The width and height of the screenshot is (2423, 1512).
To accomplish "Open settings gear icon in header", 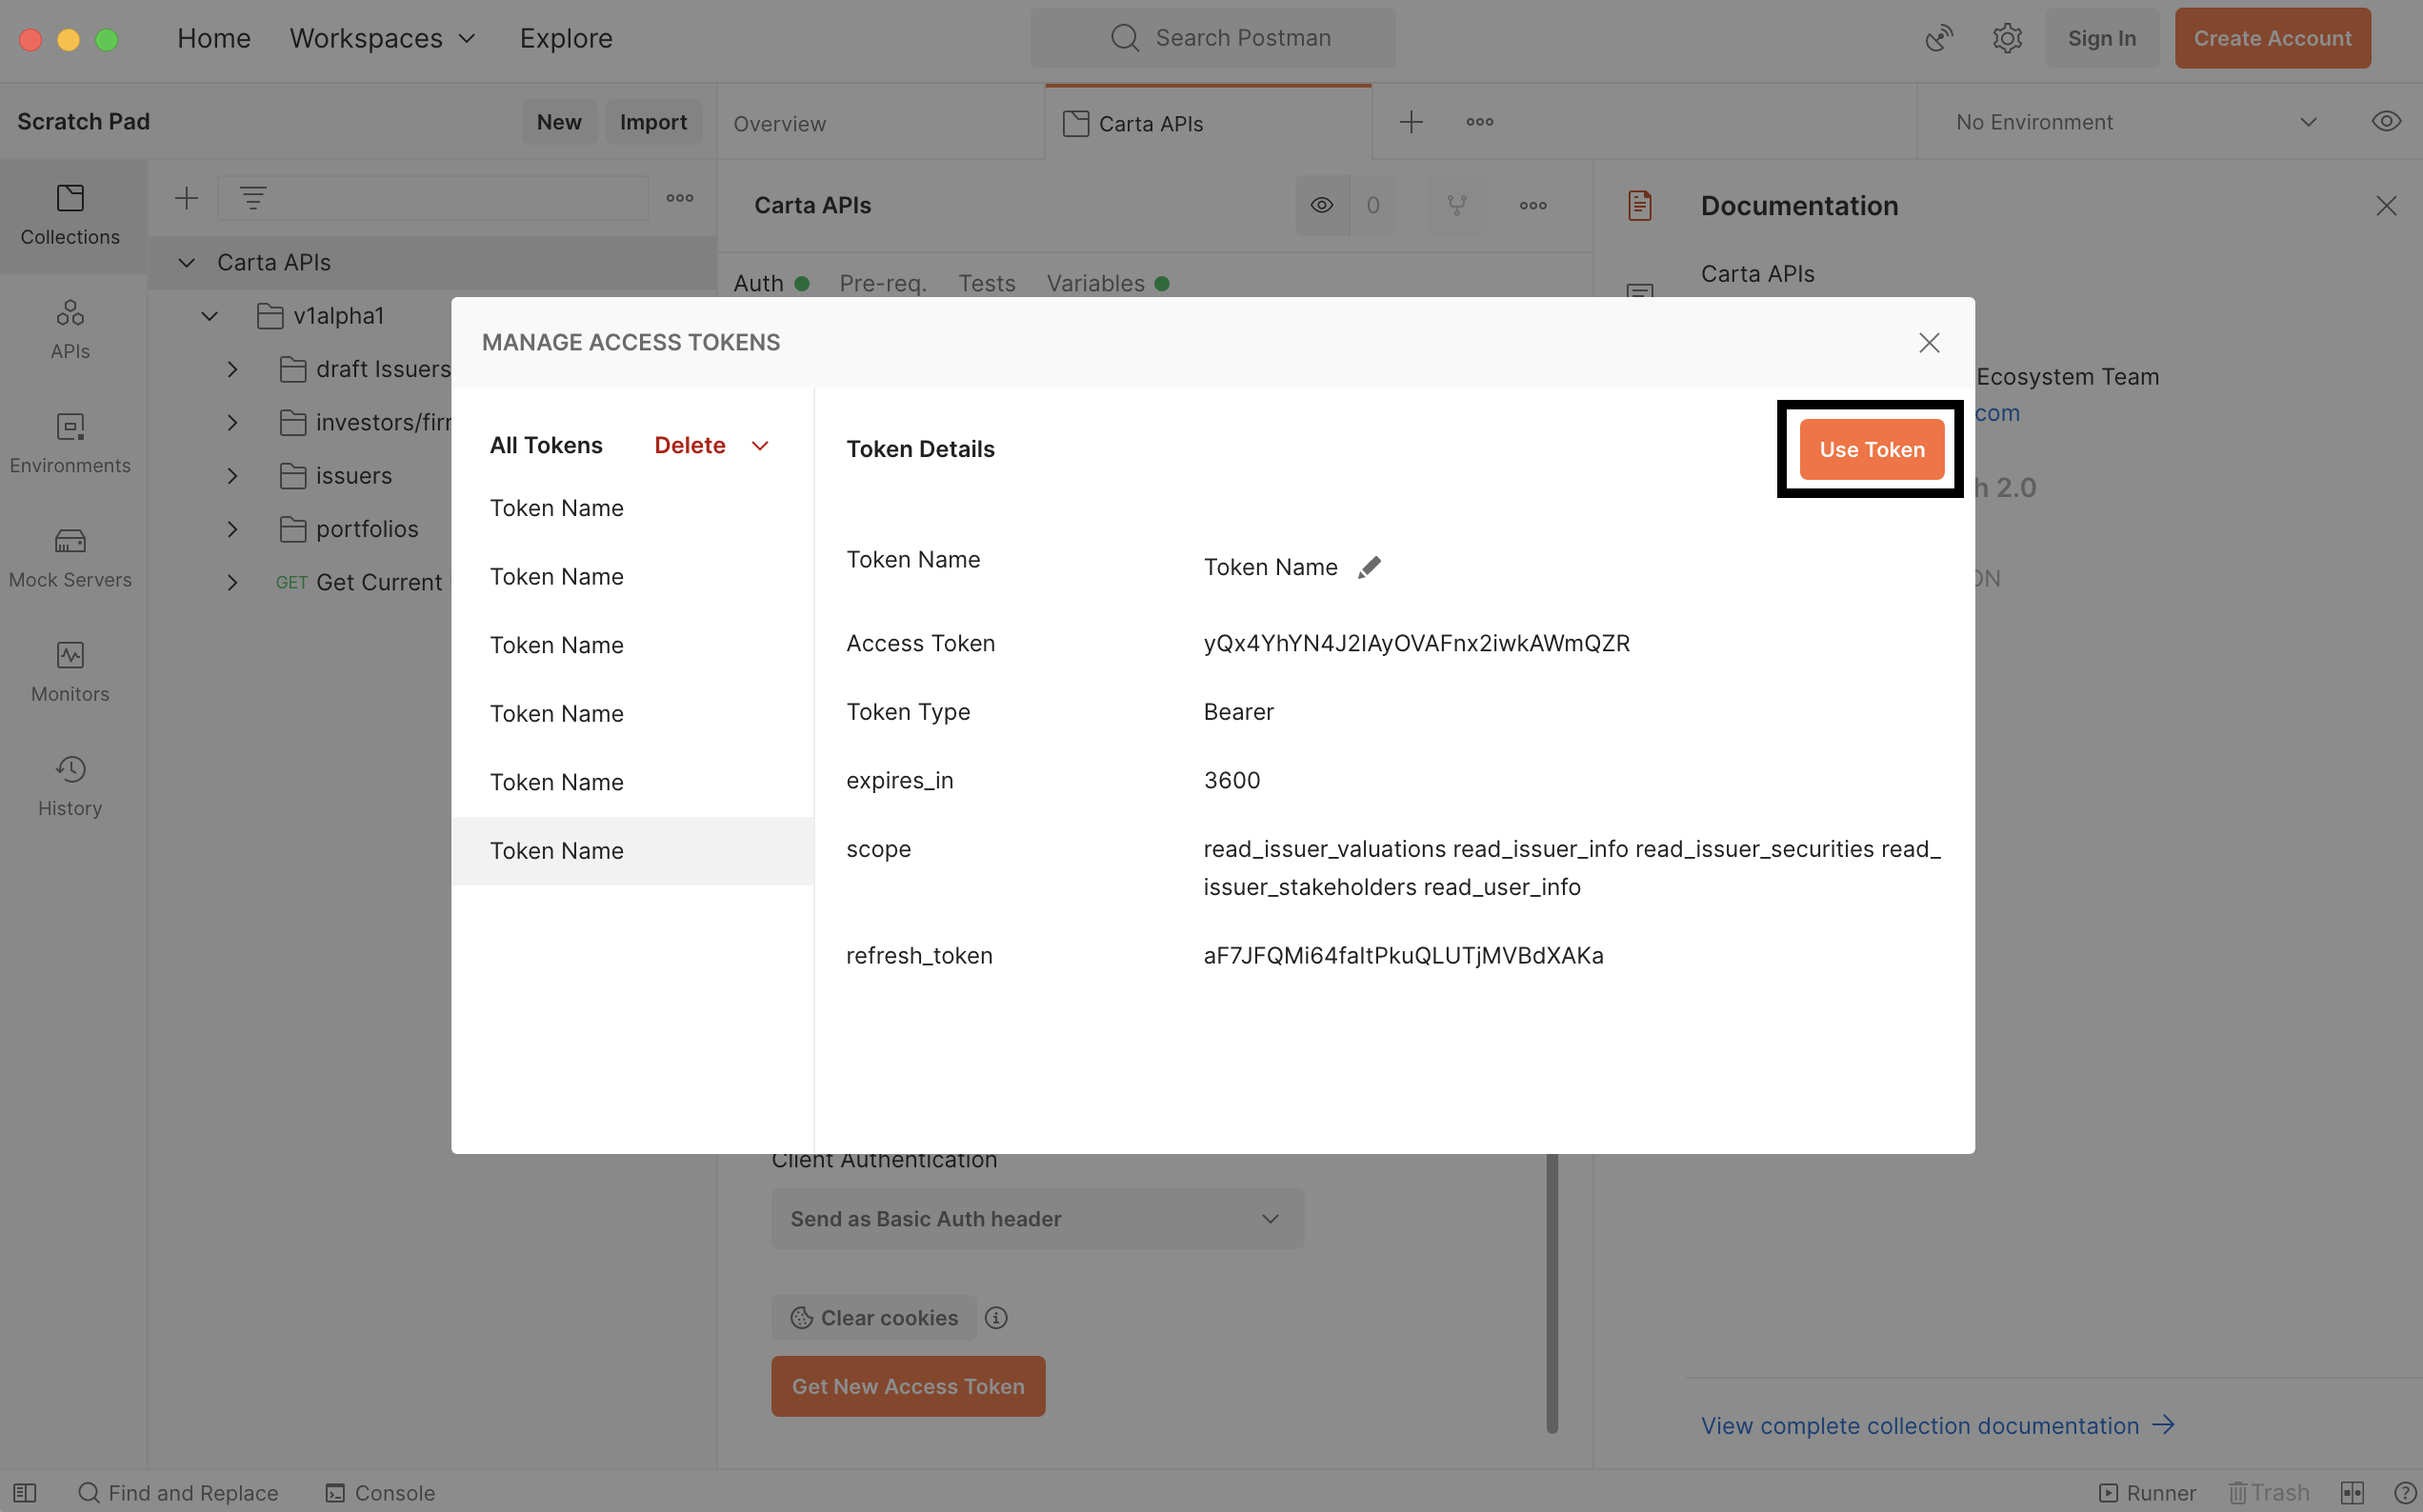I will [x=2006, y=38].
